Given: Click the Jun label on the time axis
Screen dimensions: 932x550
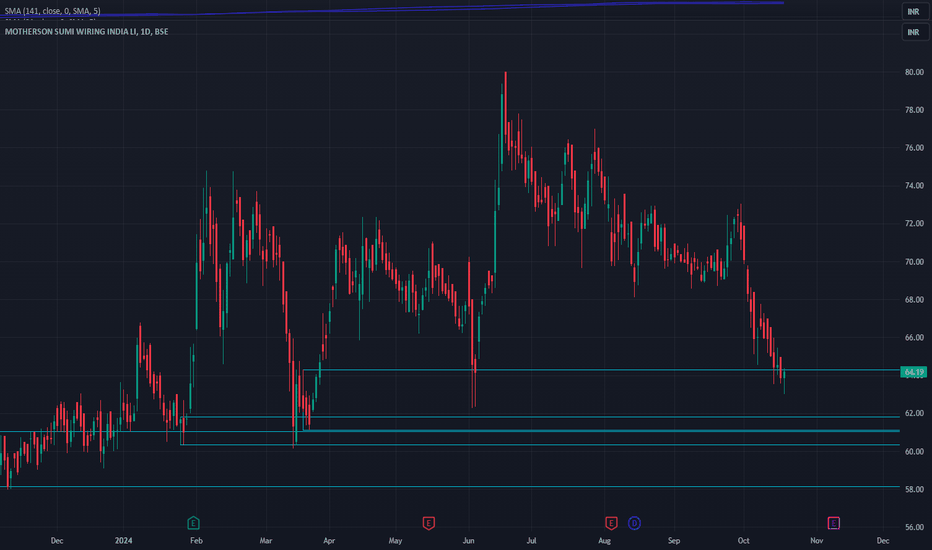Looking at the screenshot, I should pyautogui.click(x=468, y=540).
